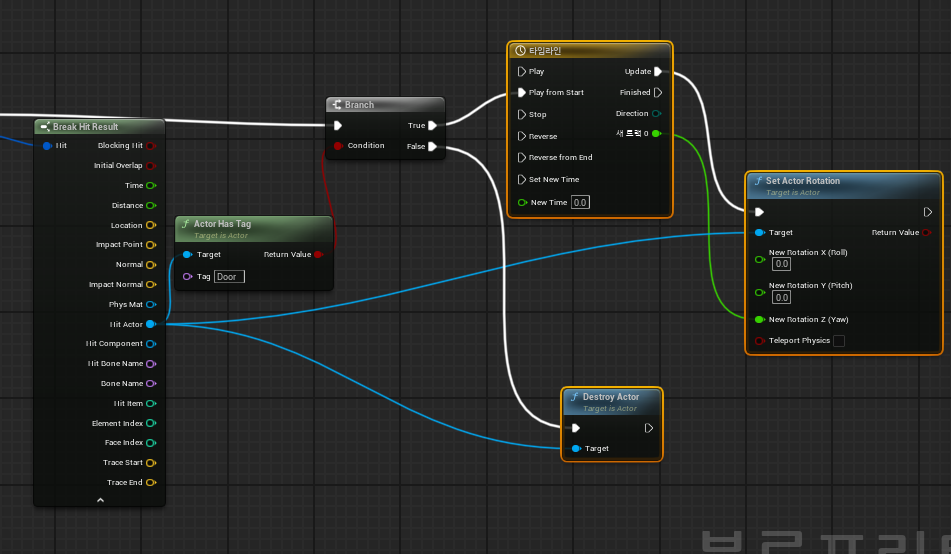Click the Destroy Actor Target pin
951x554 pixels.
pyautogui.click(x=576, y=448)
